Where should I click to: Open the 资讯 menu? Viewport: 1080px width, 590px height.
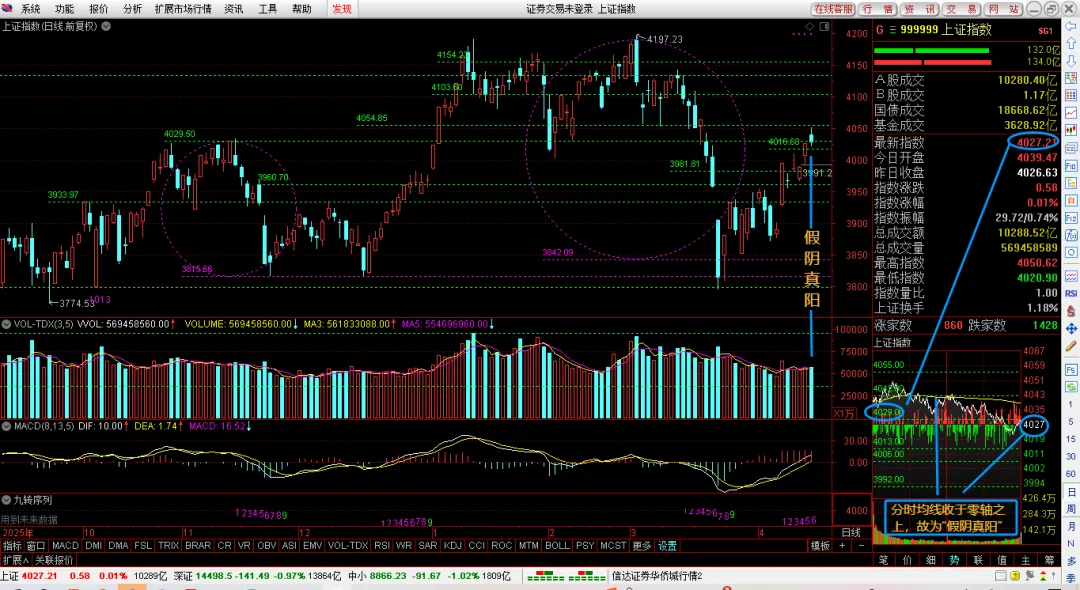point(233,9)
